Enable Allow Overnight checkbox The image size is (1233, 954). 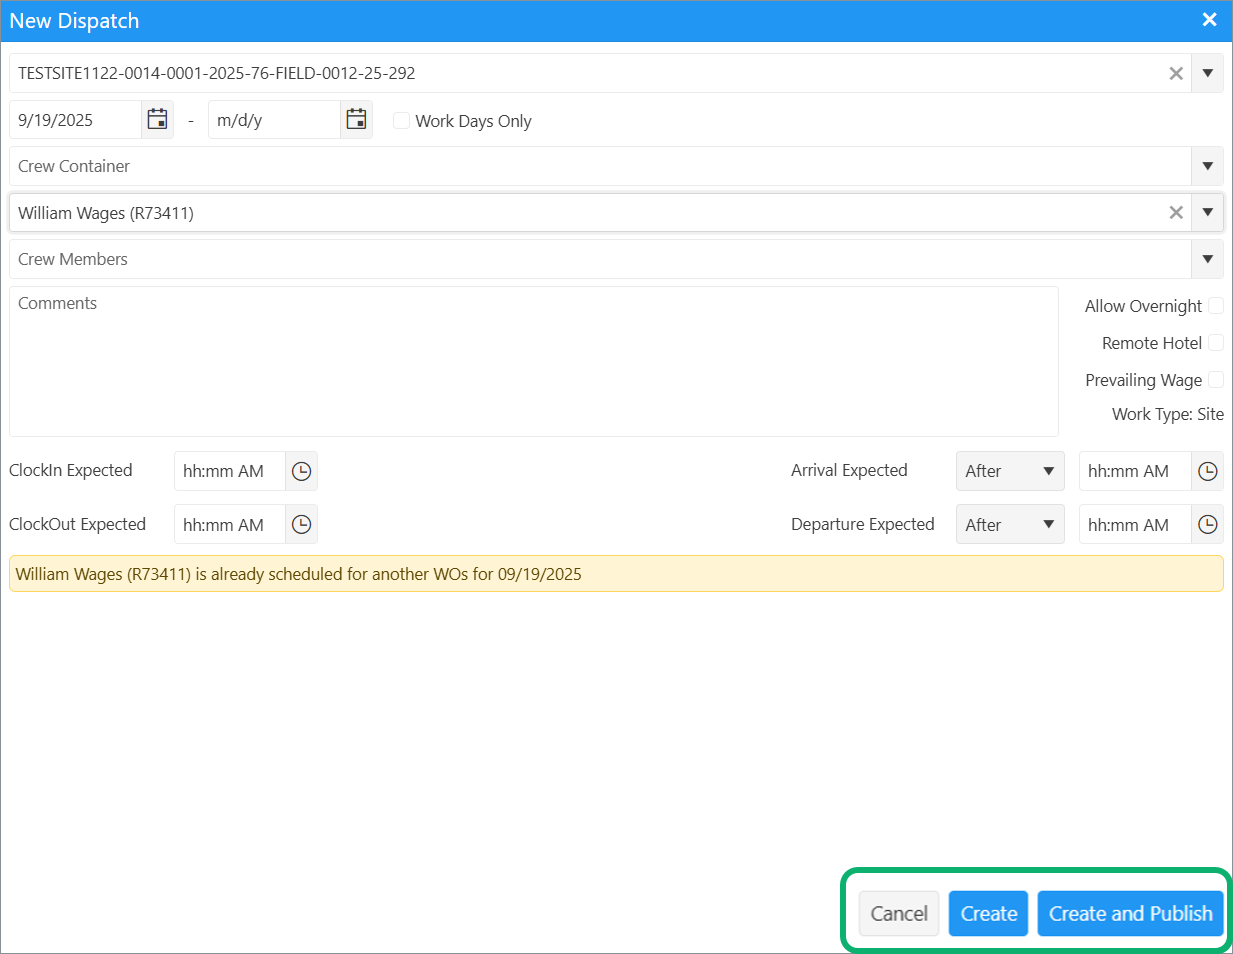tap(1216, 306)
